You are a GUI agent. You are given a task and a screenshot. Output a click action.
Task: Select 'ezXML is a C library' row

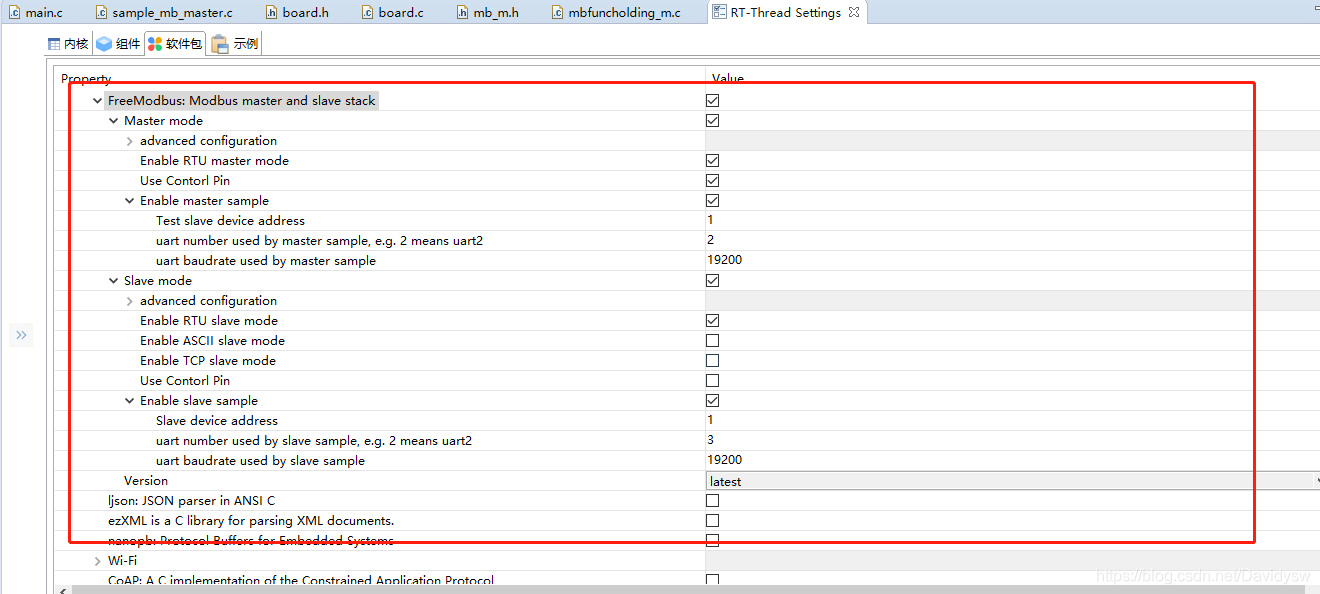251,521
